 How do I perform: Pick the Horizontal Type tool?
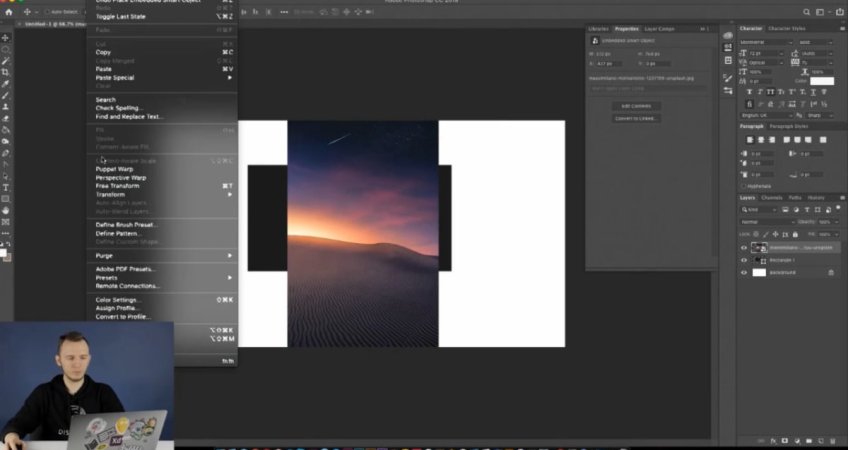6,187
